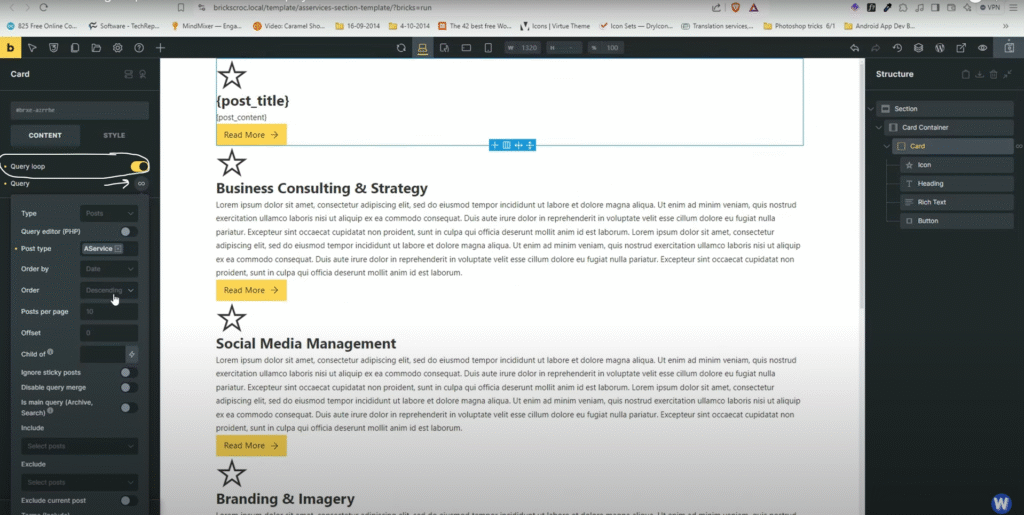The width and height of the screenshot is (1024, 515).
Task: Open the Type dropdown showing Posts
Action: 108,213
